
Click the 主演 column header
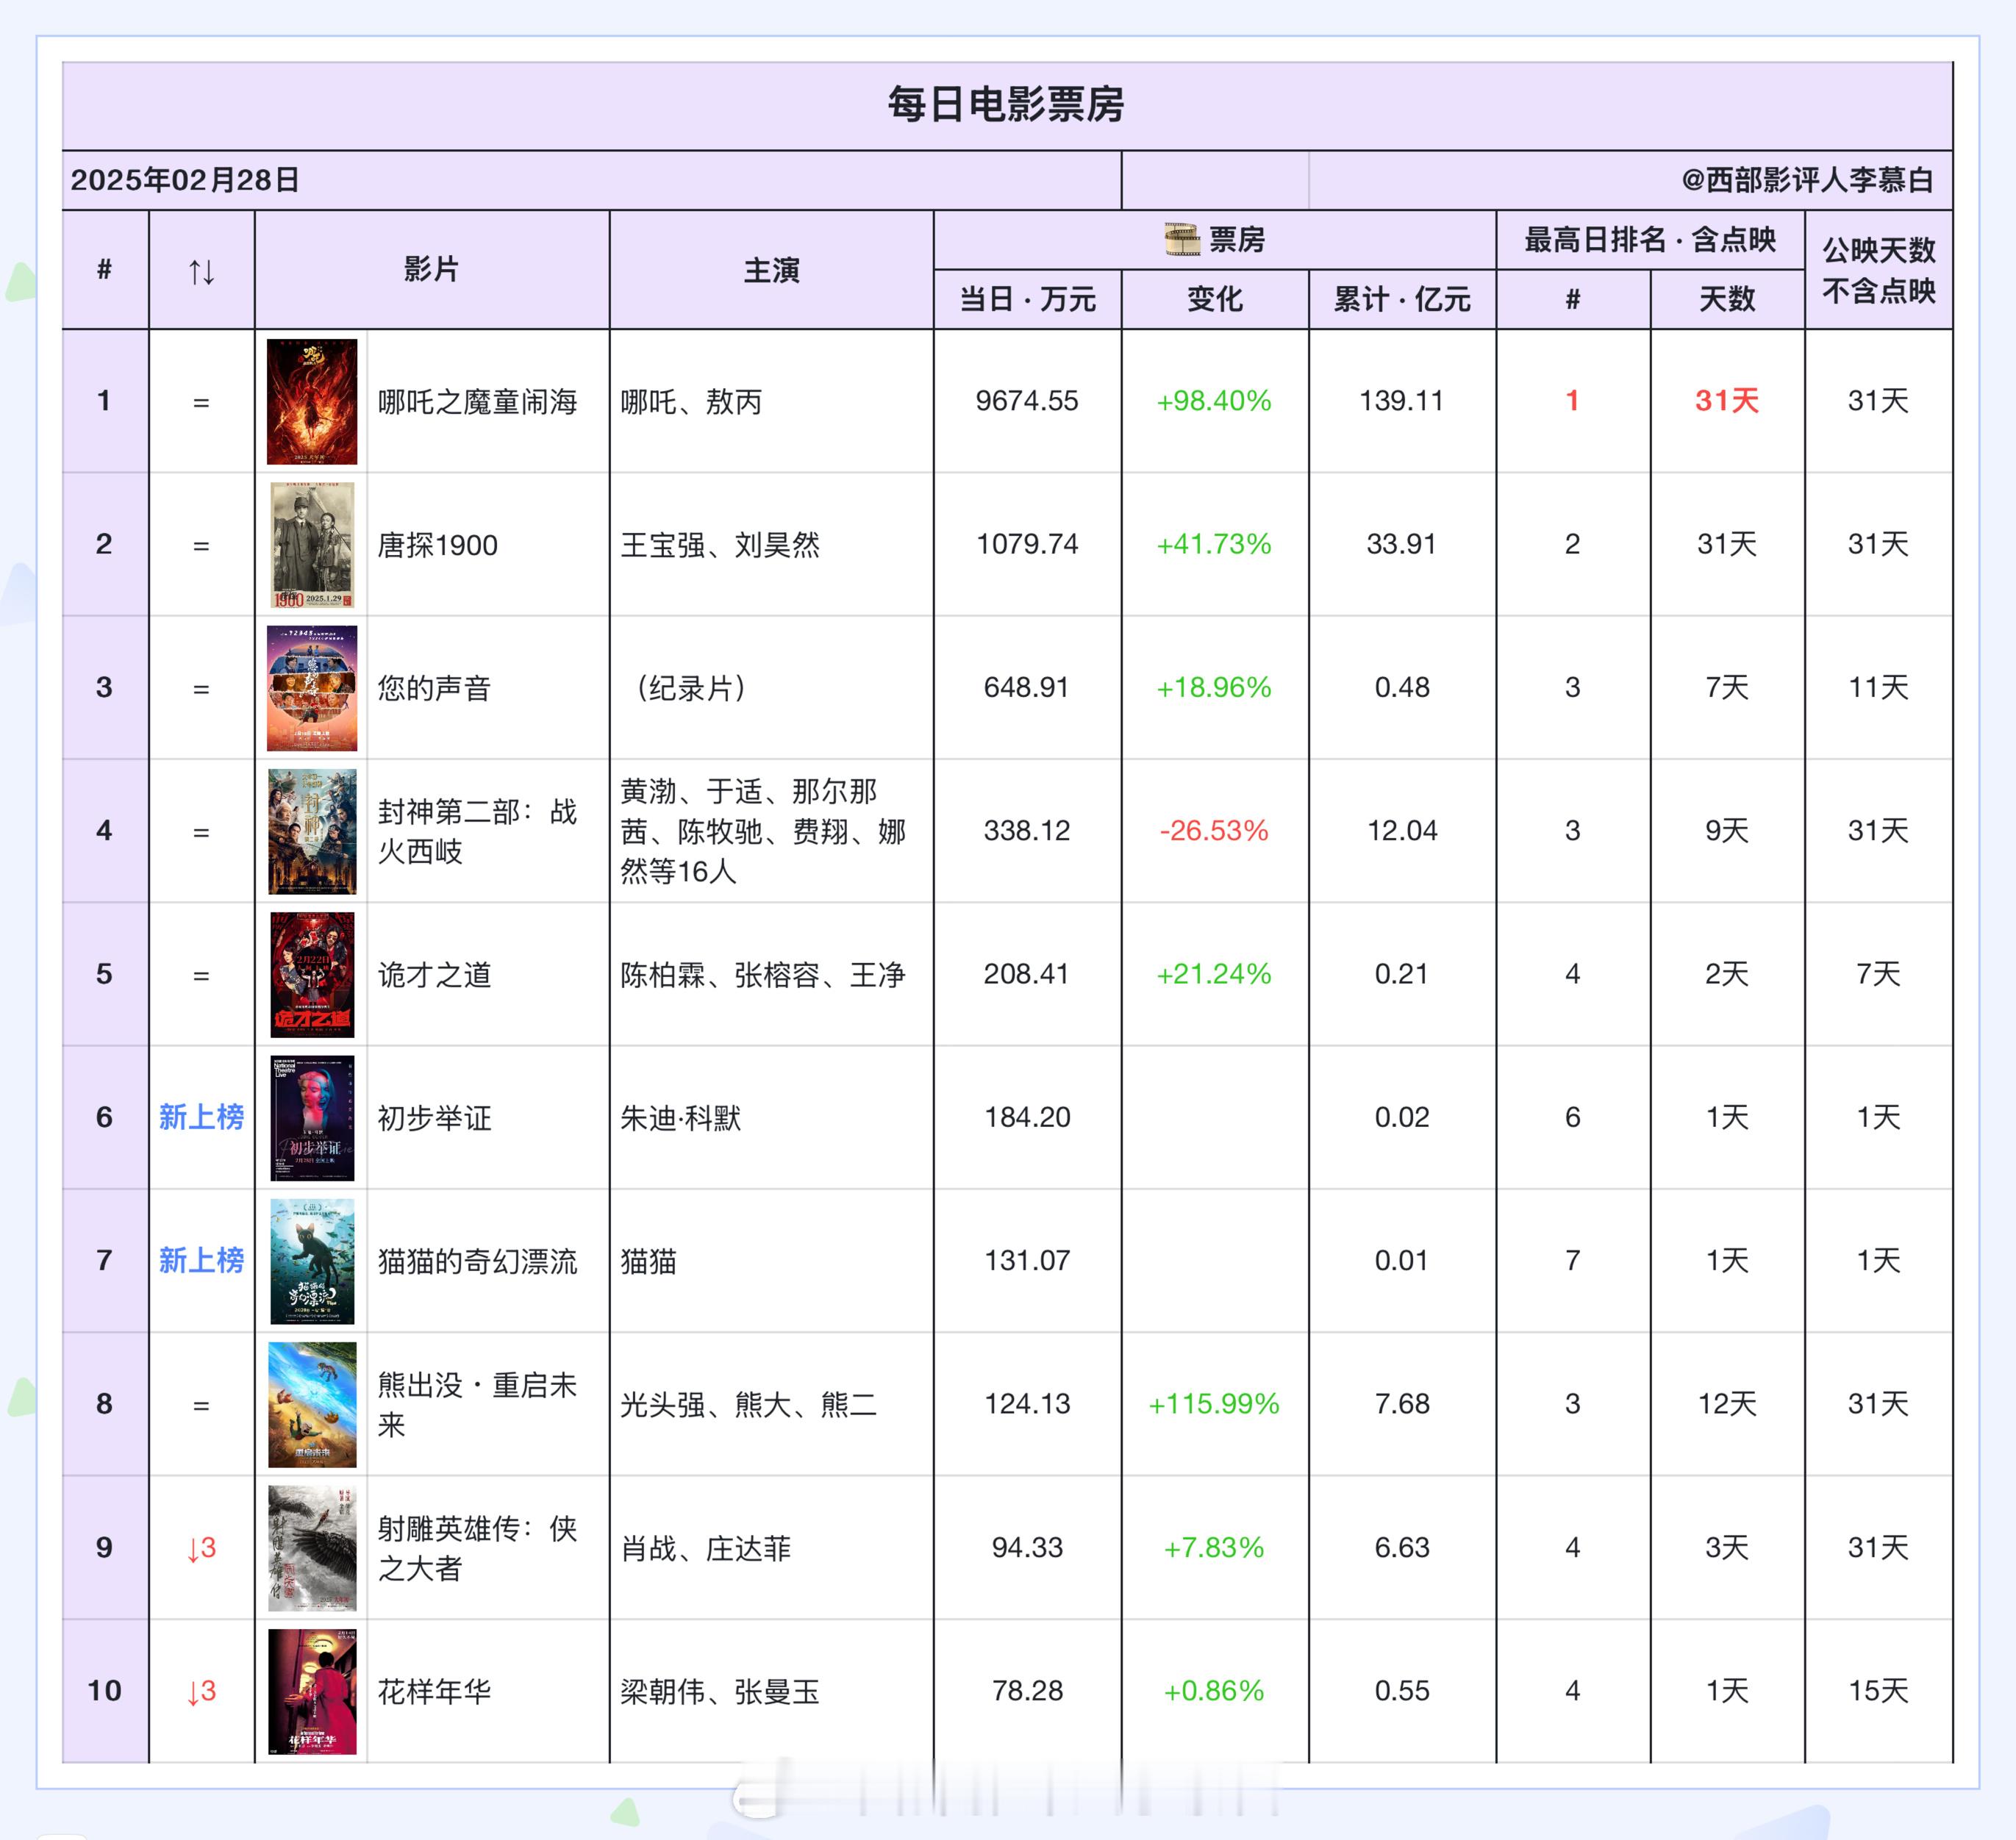tap(771, 270)
